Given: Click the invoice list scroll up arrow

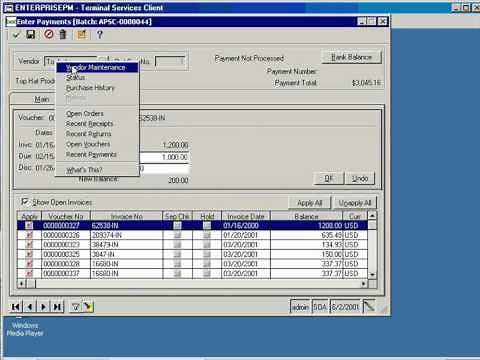Looking at the screenshot, I should (x=372, y=216).
